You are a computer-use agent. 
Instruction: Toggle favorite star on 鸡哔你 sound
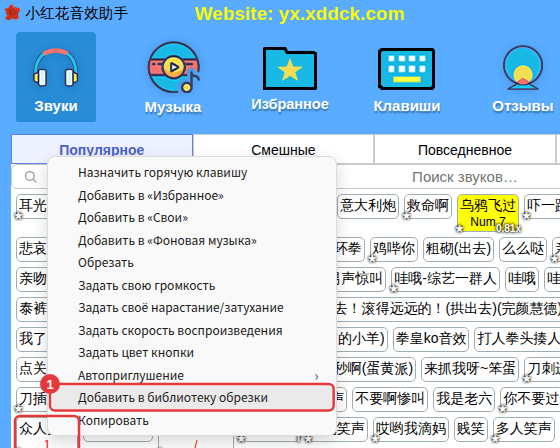[372, 259]
